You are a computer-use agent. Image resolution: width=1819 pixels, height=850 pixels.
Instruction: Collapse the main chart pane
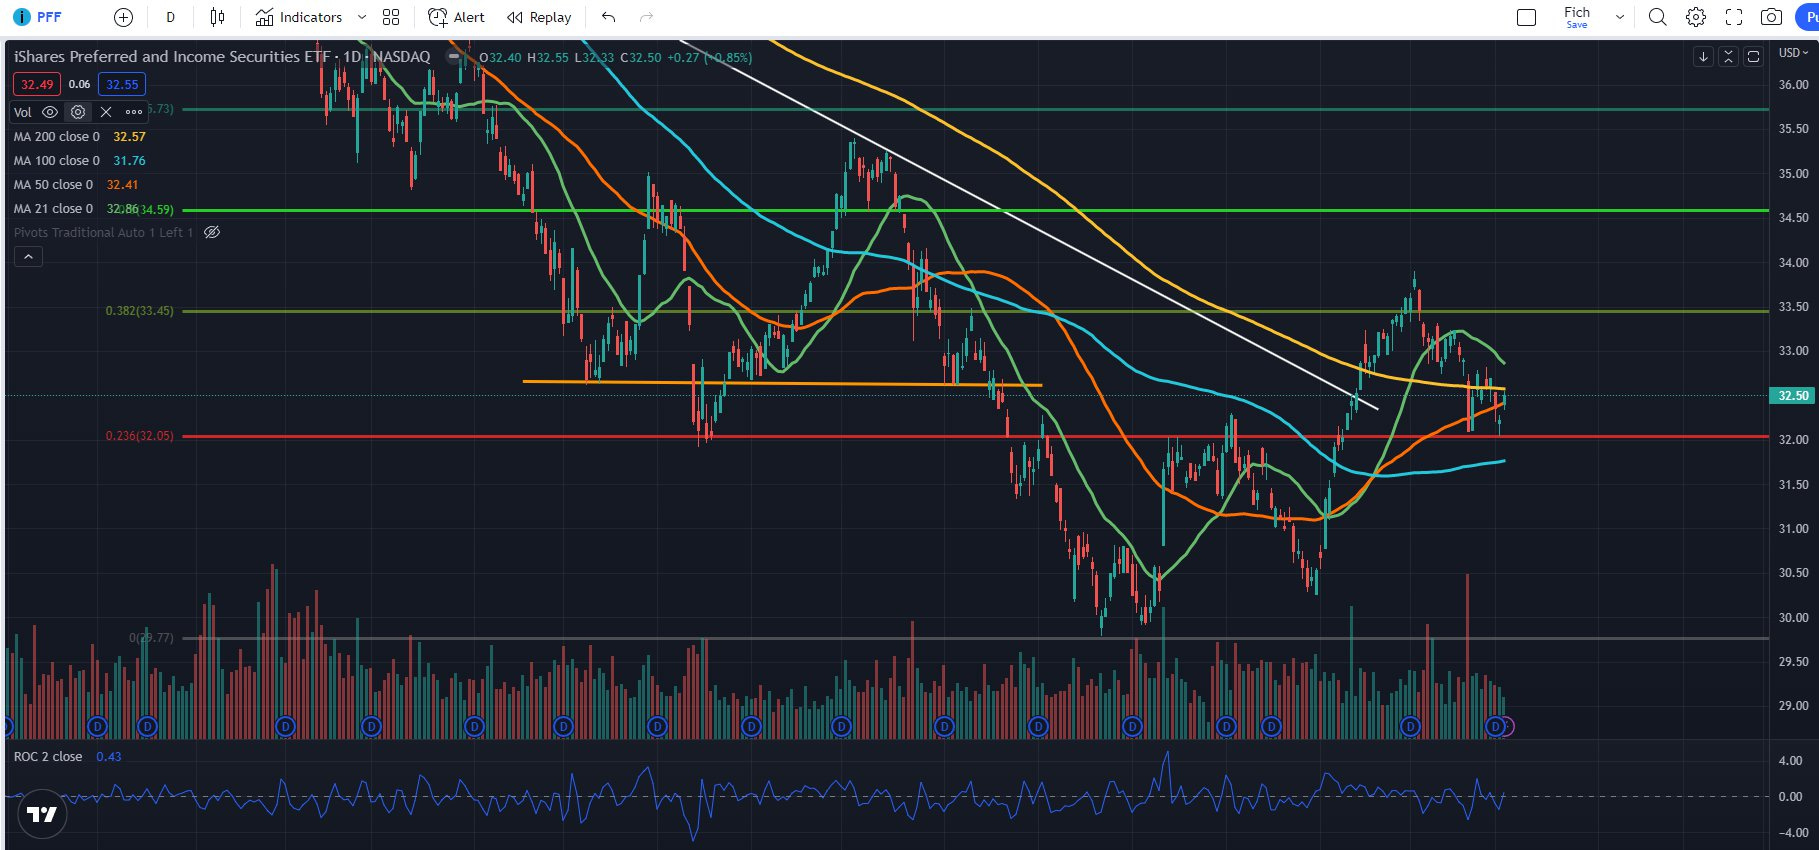coord(1728,57)
